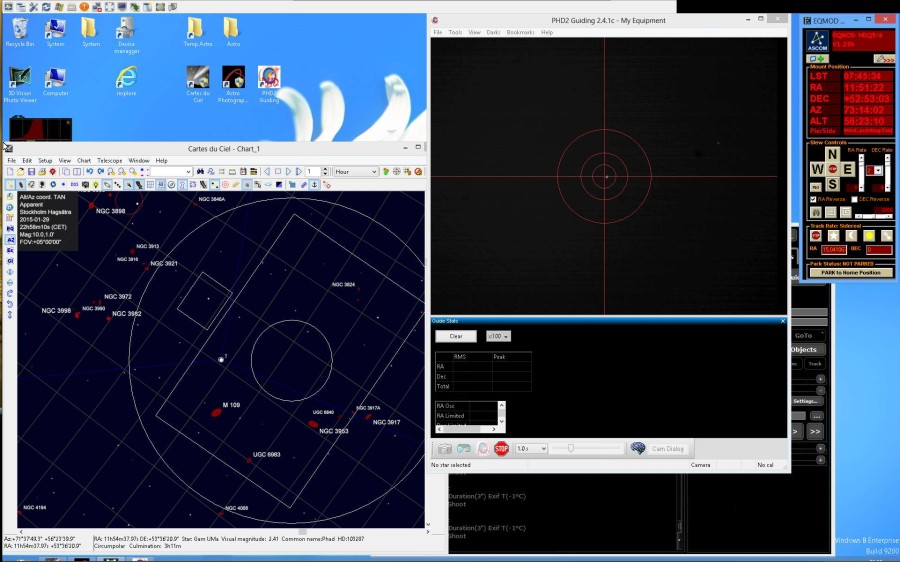The width and height of the screenshot is (900, 562).
Task: Click the Objects button in background window
Action: click(x=804, y=349)
